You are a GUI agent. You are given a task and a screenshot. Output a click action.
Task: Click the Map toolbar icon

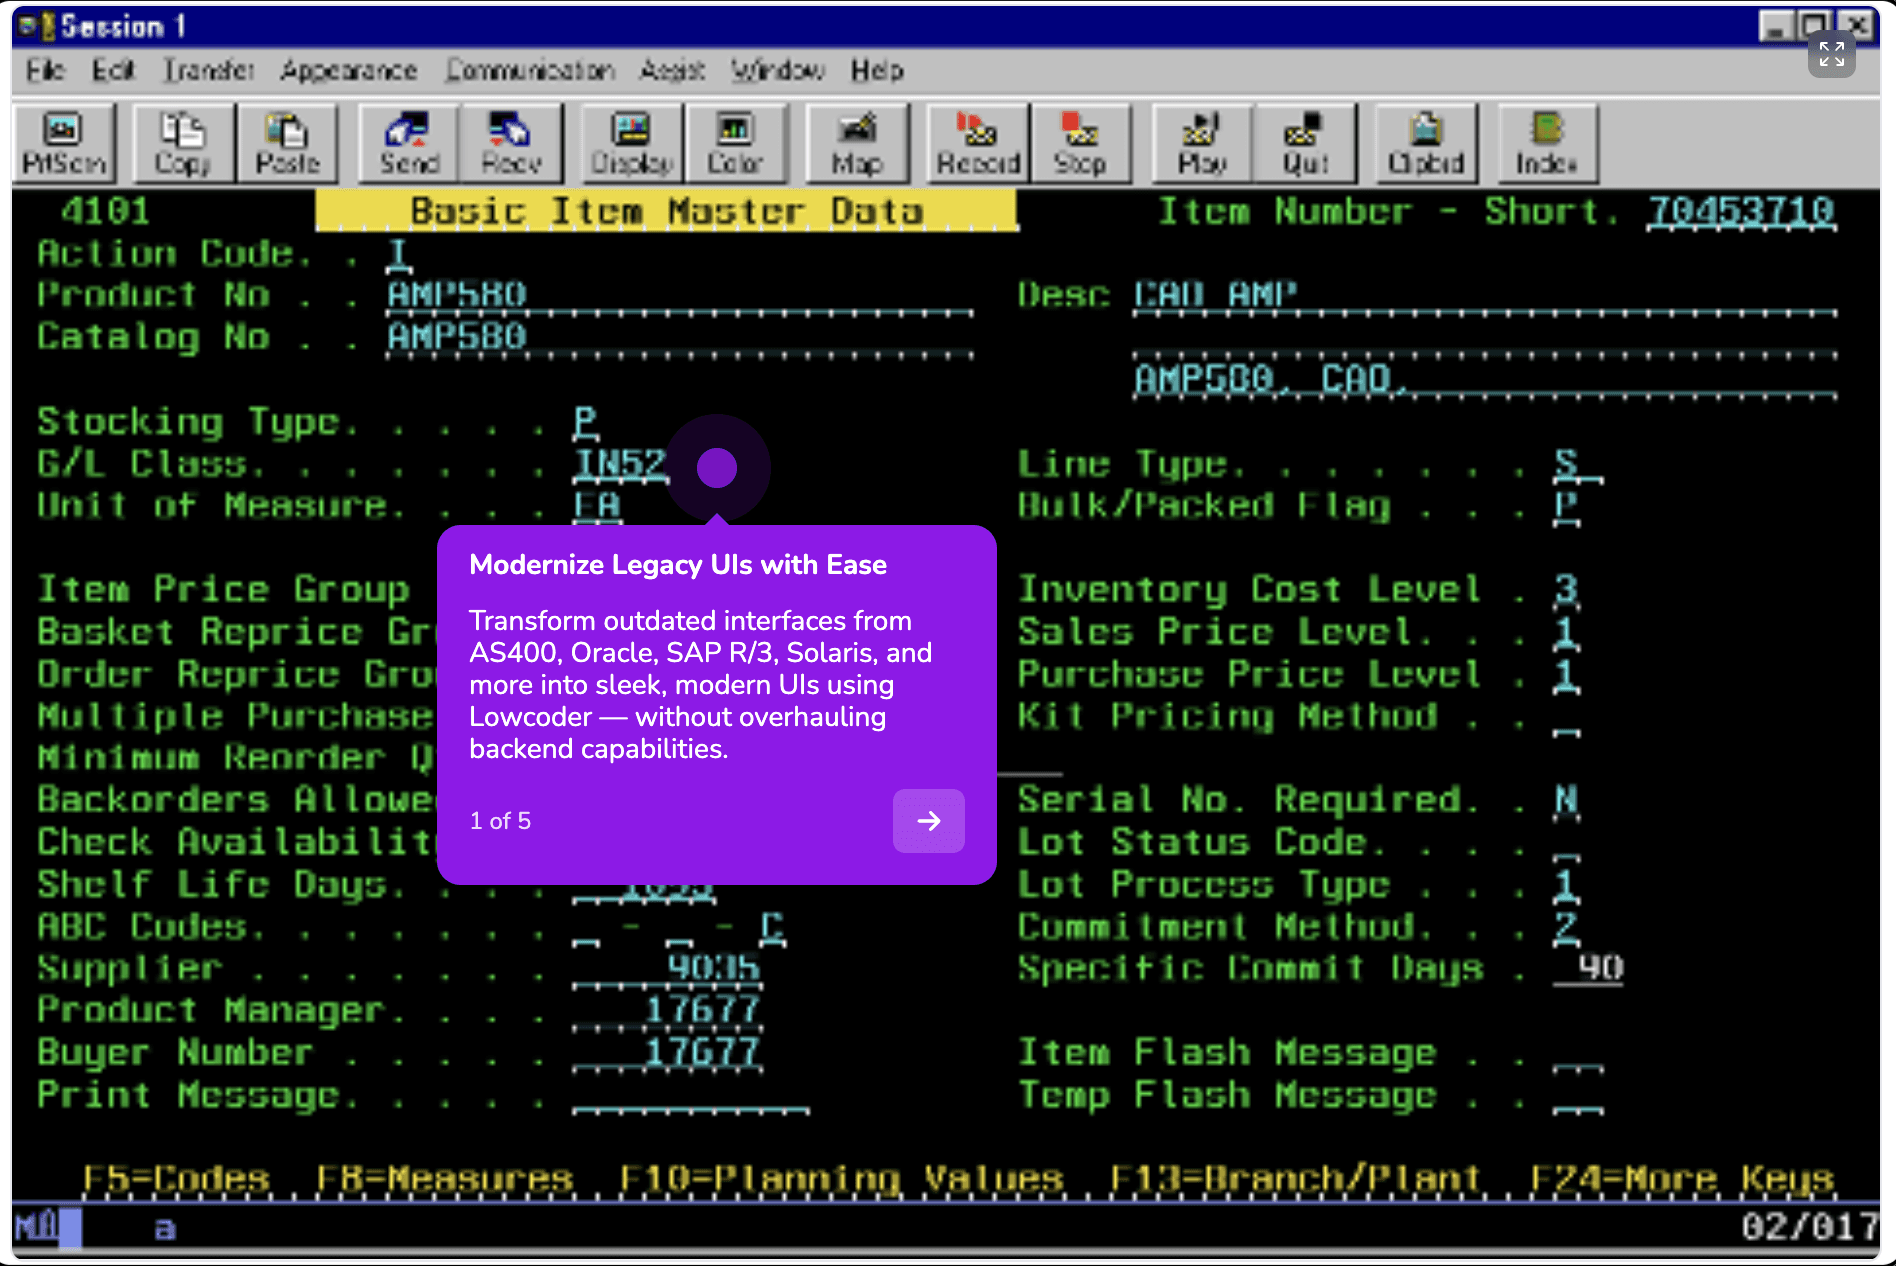(x=857, y=144)
